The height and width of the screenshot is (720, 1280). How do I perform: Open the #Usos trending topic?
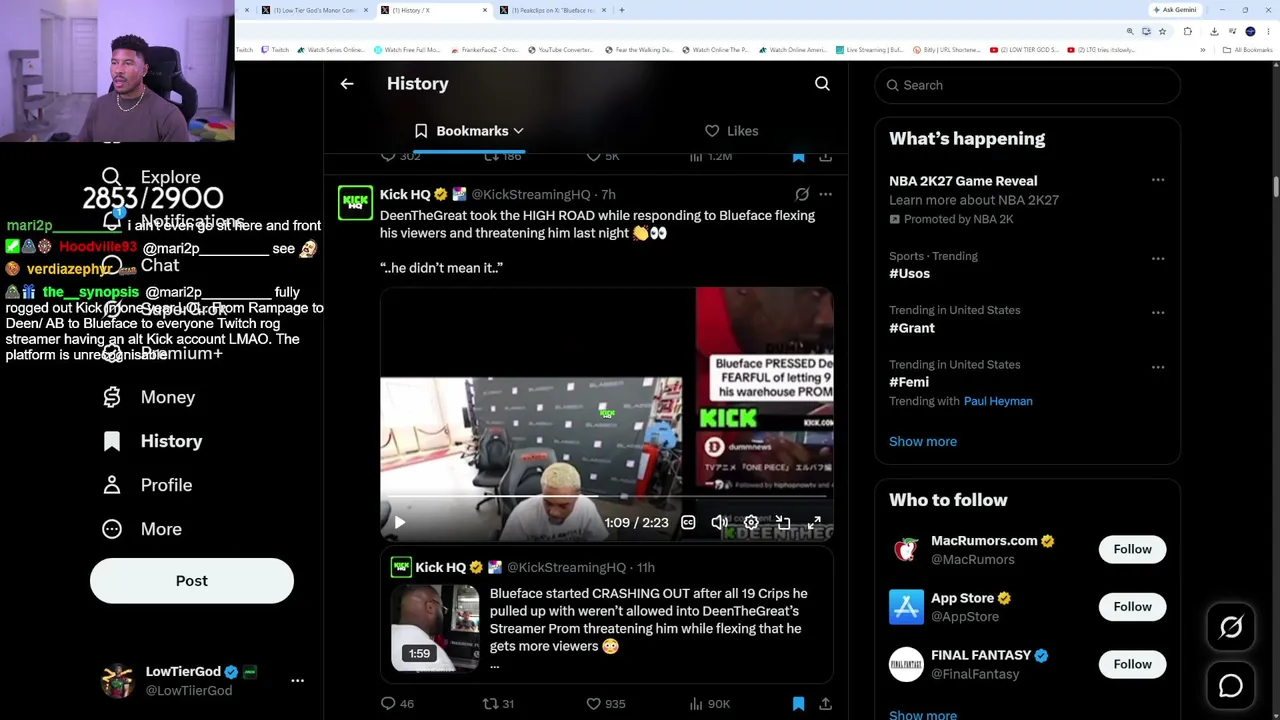[x=909, y=273]
